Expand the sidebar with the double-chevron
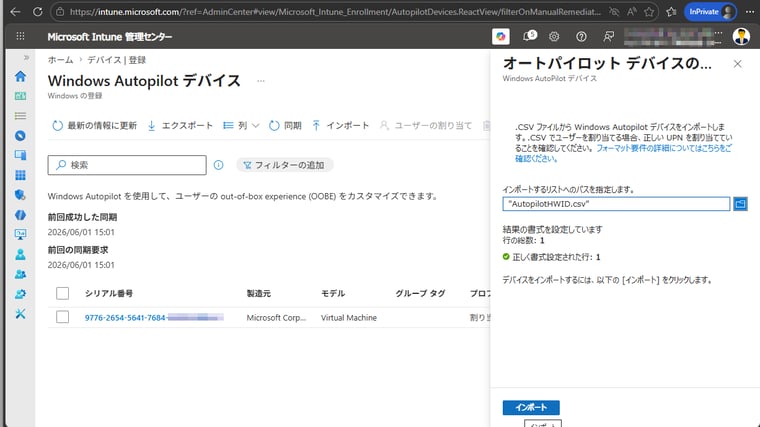This screenshot has width=760, height=427. (26, 58)
